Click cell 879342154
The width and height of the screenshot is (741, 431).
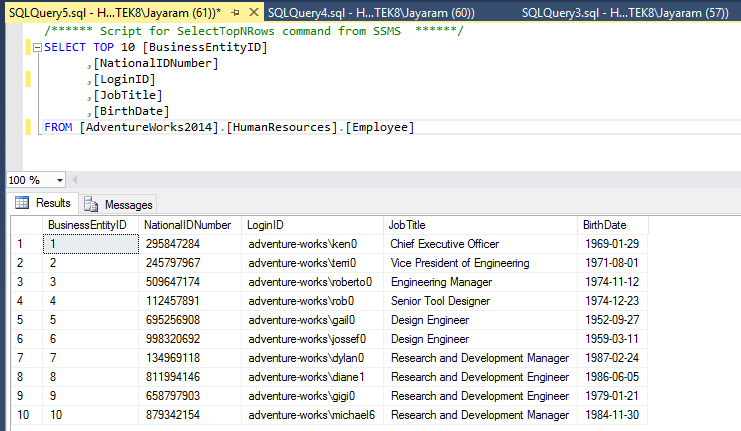(190, 415)
